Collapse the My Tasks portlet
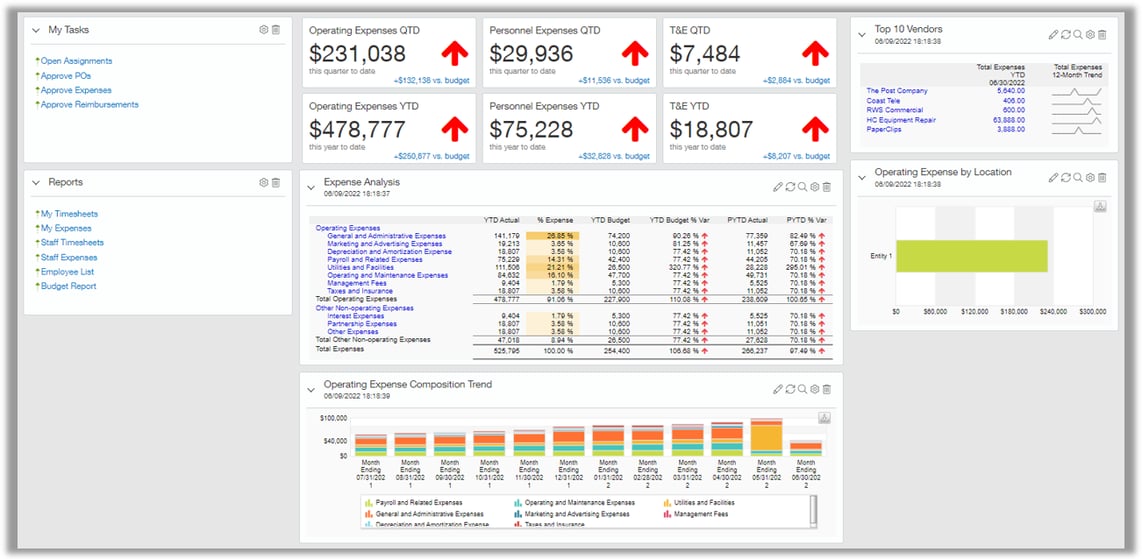 (36, 30)
